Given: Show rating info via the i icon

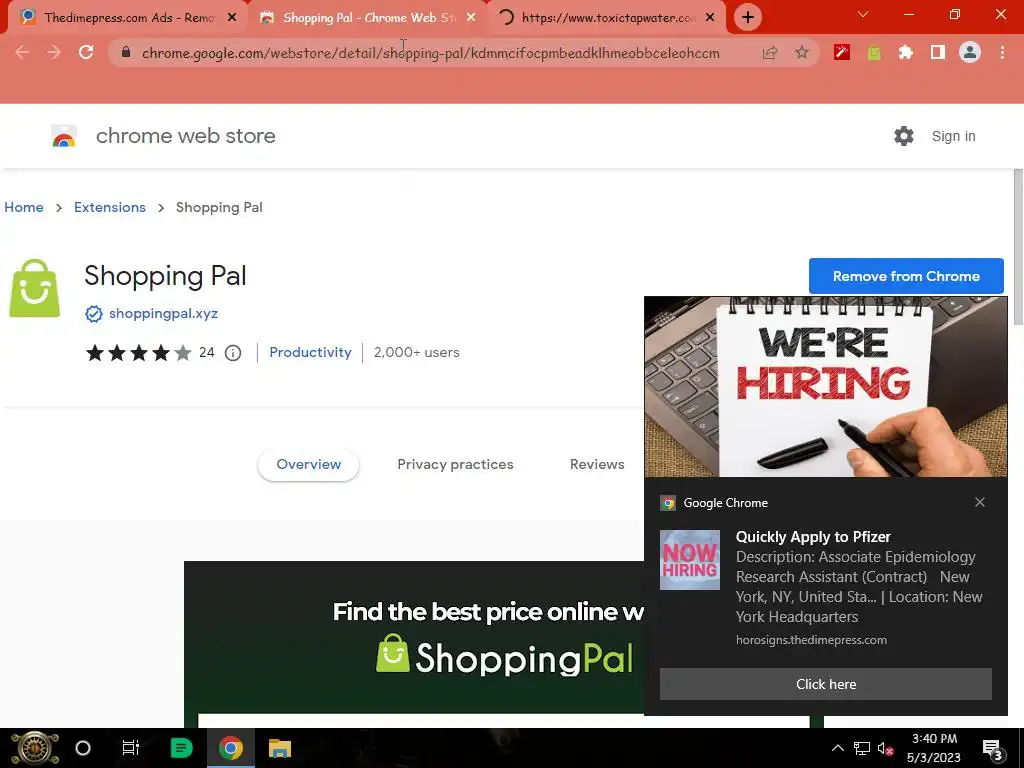Looking at the screenshot, I should (233, 353).
